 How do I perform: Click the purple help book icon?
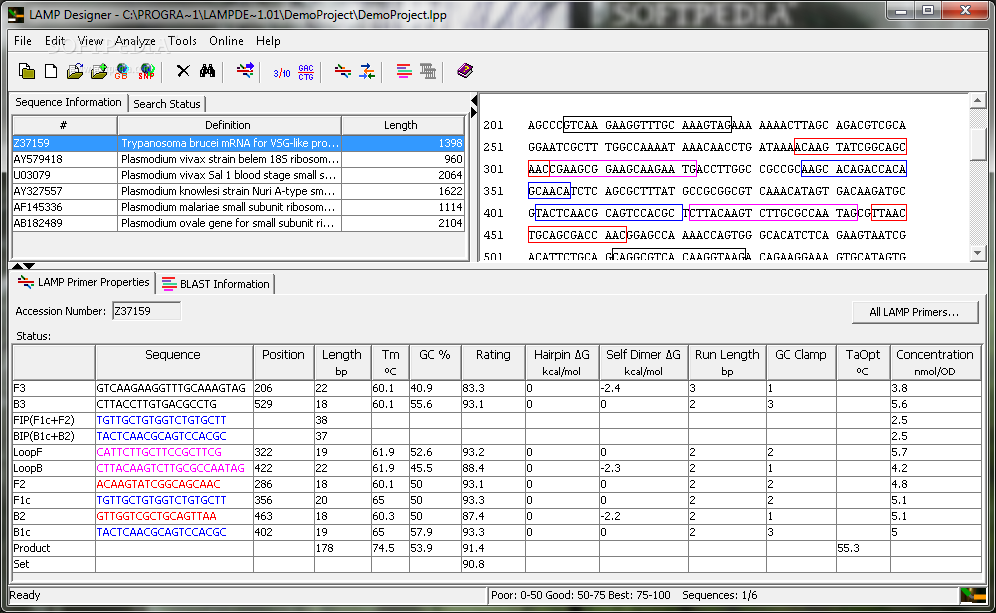point(465,71)
